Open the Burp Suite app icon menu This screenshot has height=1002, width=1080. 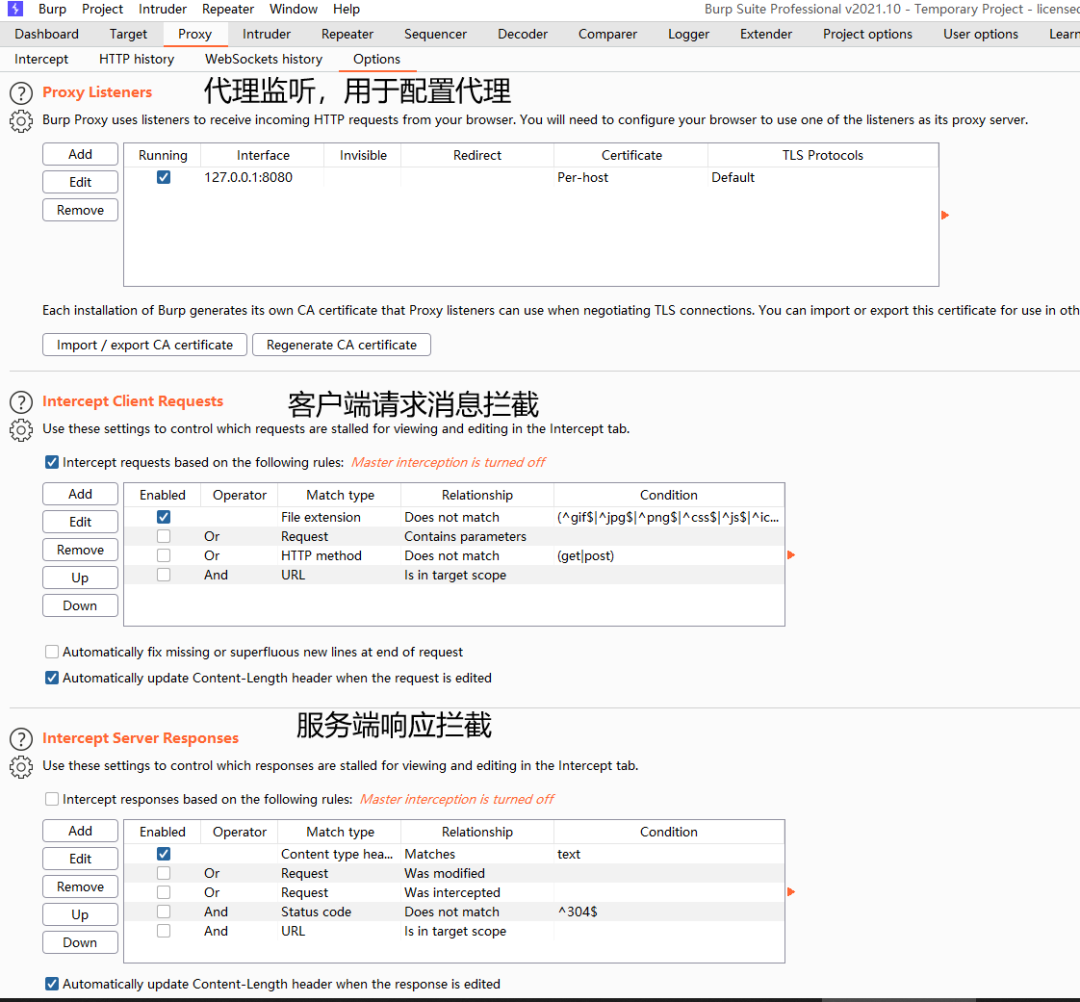(14, 9)
